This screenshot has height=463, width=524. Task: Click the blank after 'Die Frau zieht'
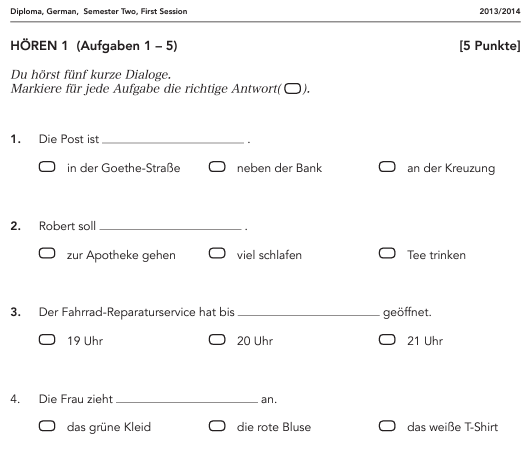(187, 402)
